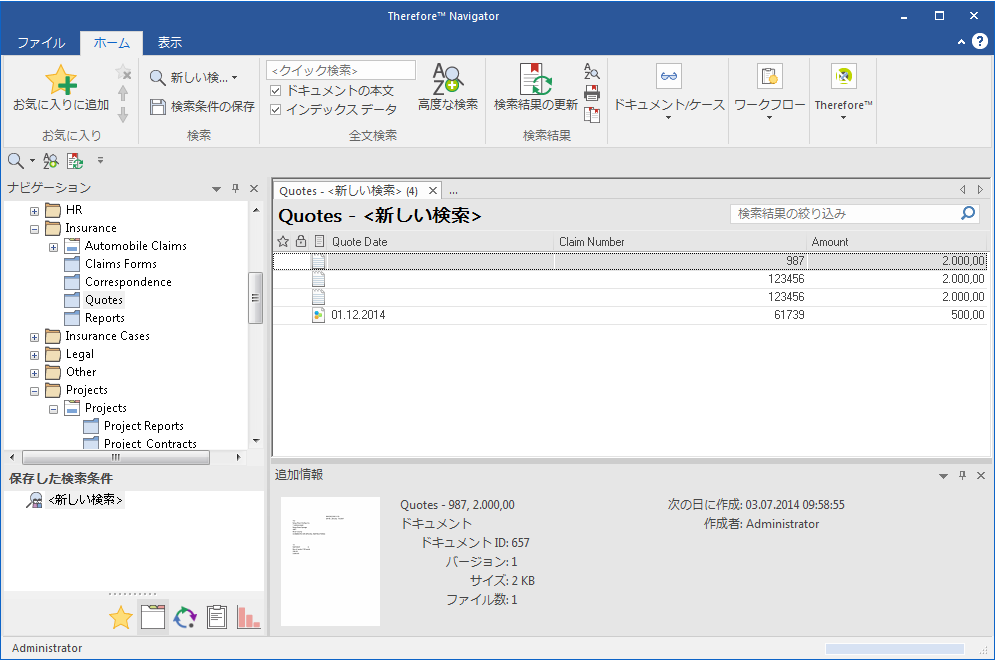Select Claims Forms in tree
The height and width of the screenshot is (661, 995).
121,264
